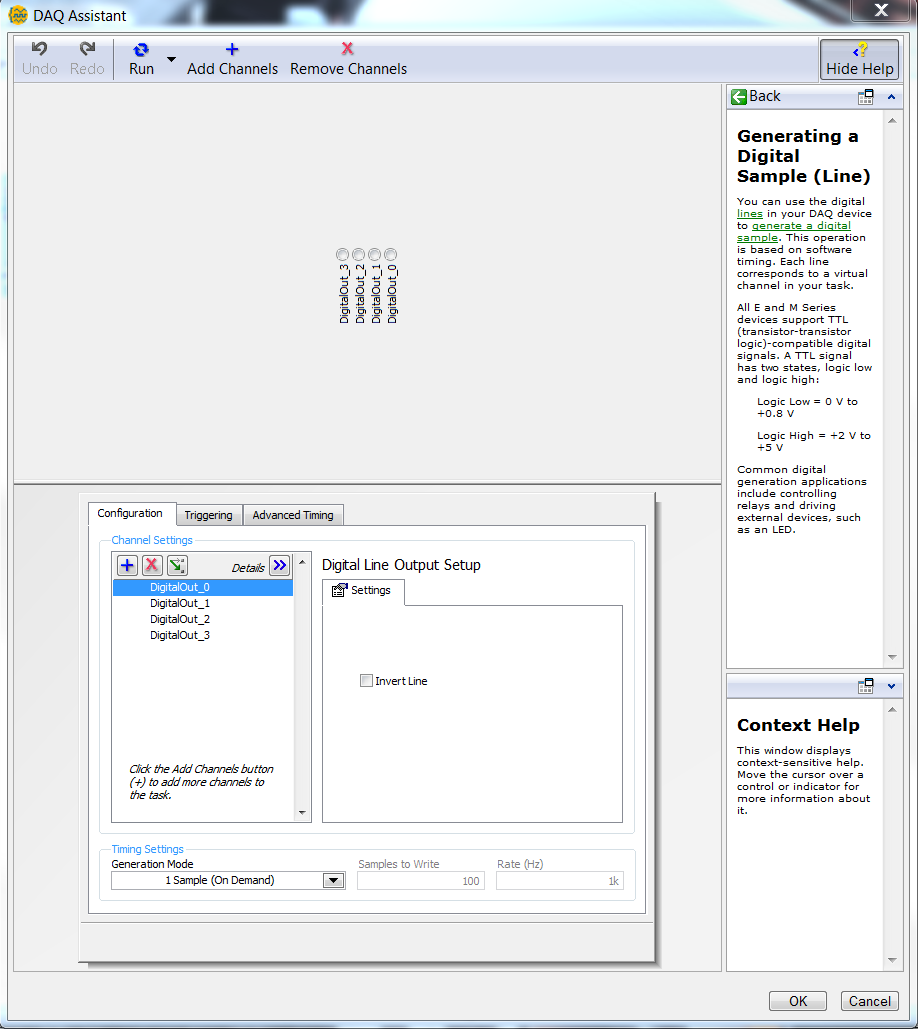The width and height of the screenshot is (923, 1031).
Task: Select the DigitalOut_1 channel
Action: tap(202, 604)
